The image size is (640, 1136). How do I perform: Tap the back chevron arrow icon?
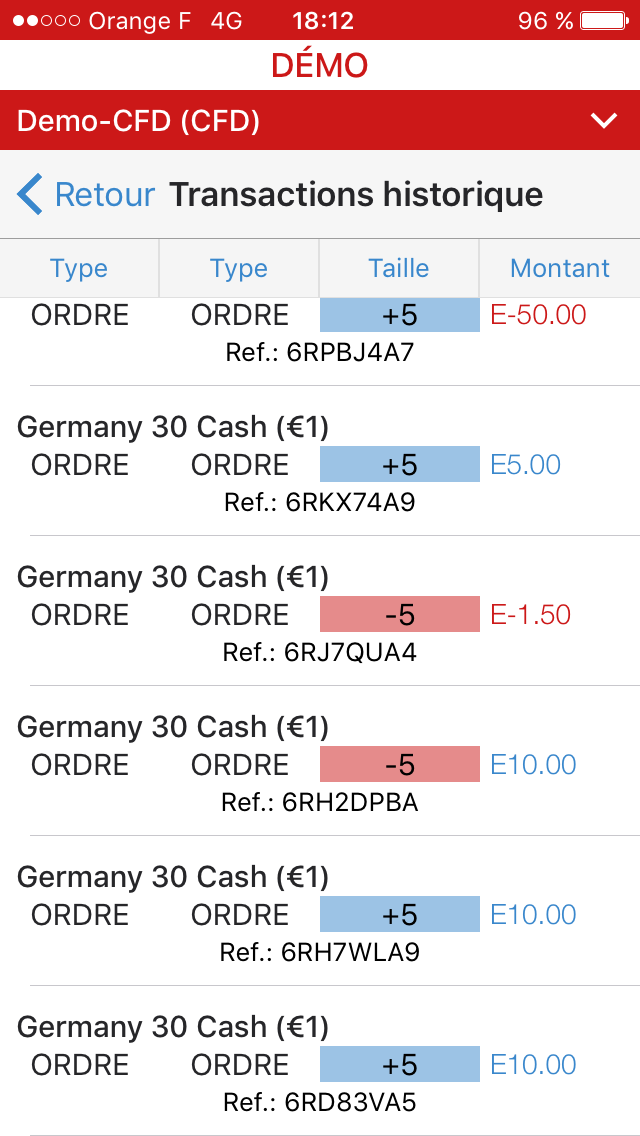[x=31, y=194]
